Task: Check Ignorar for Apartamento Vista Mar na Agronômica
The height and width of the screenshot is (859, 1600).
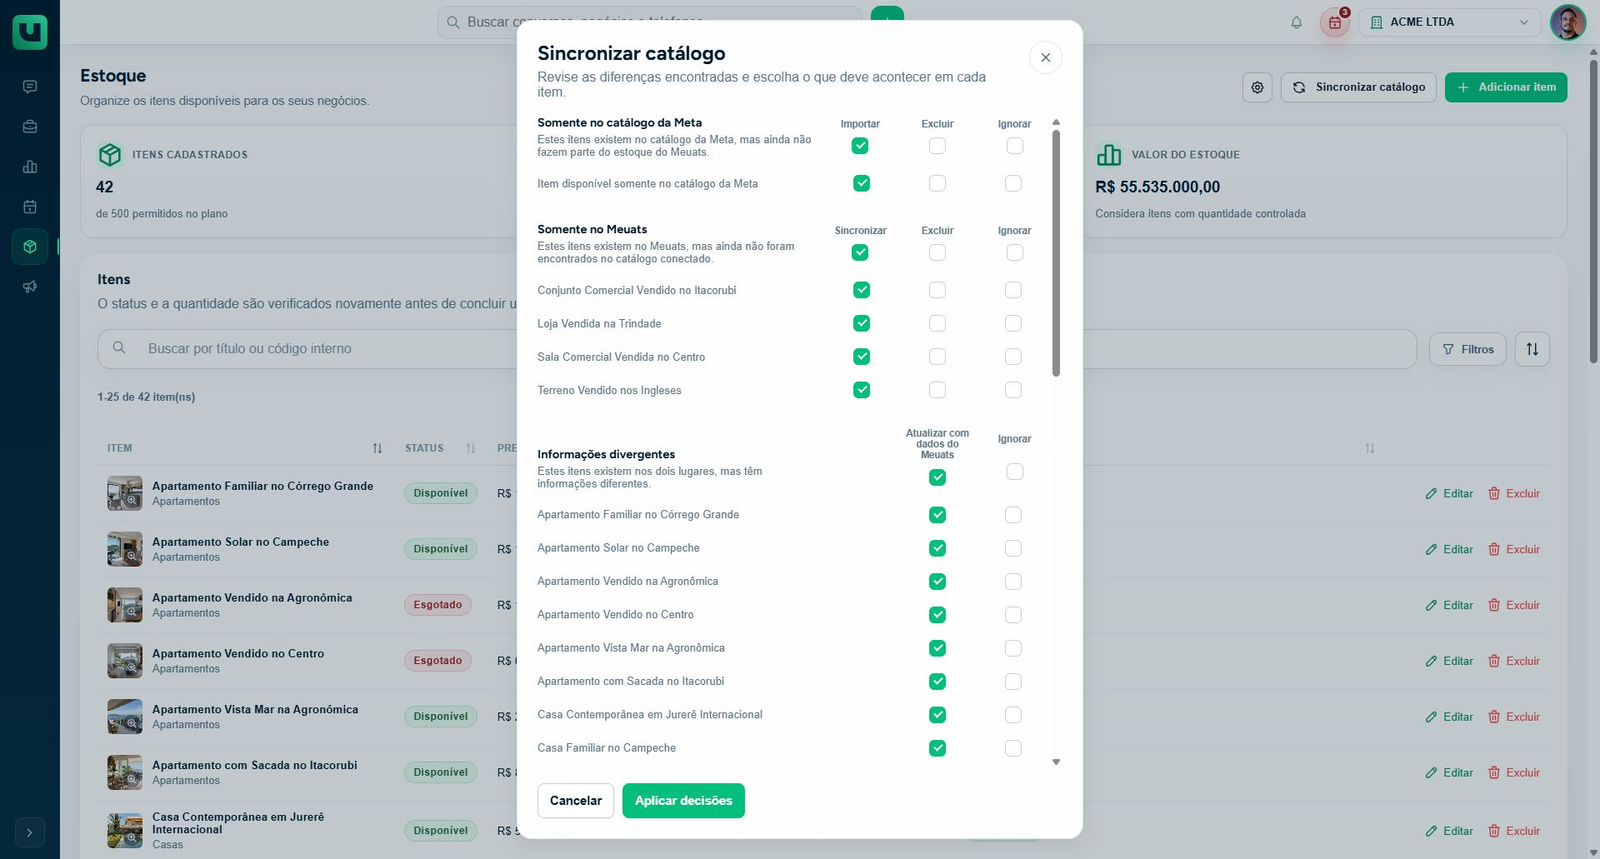Action: pyautogui.click(x=1013, y=648)
